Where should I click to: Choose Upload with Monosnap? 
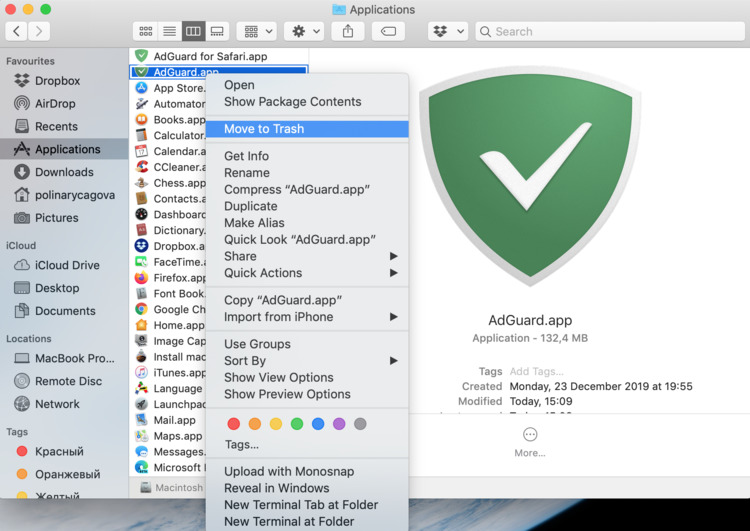point(307,472)
